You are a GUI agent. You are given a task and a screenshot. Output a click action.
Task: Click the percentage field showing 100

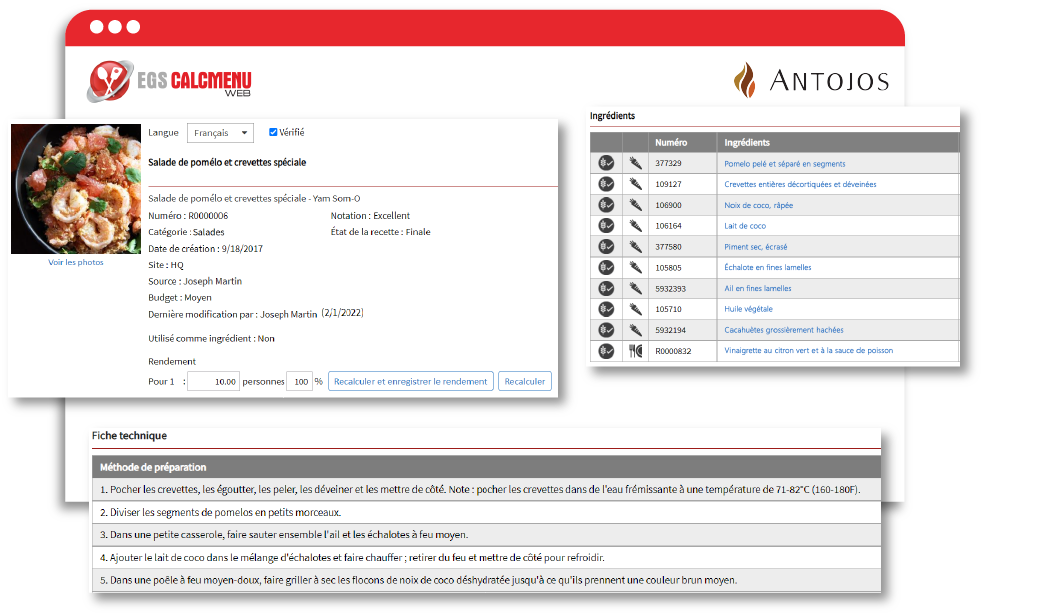(300, 381)
